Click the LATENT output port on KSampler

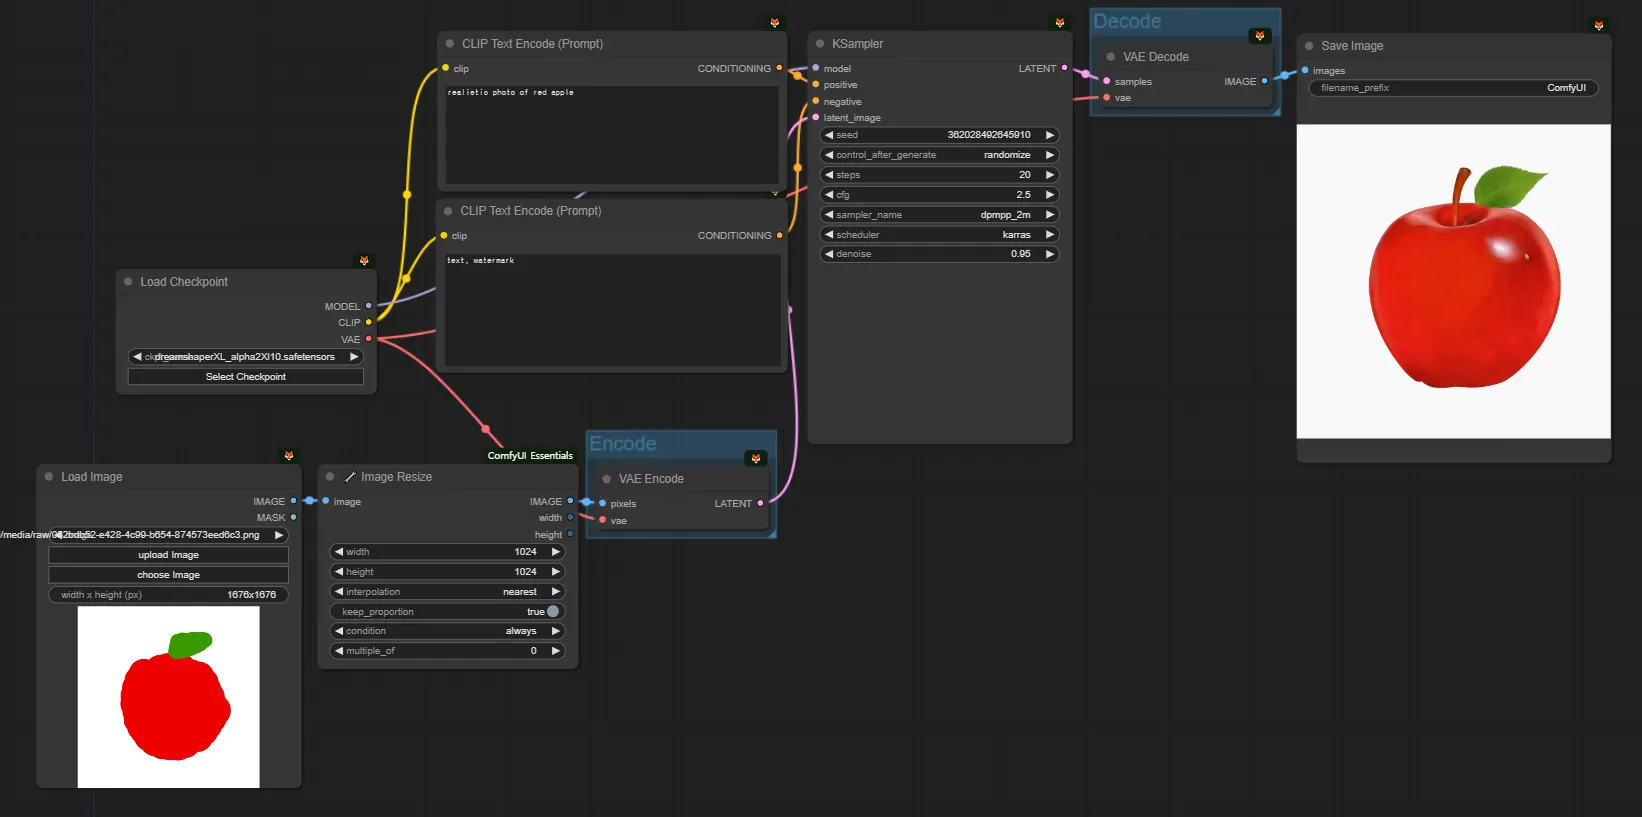(x=1064, y=68)
